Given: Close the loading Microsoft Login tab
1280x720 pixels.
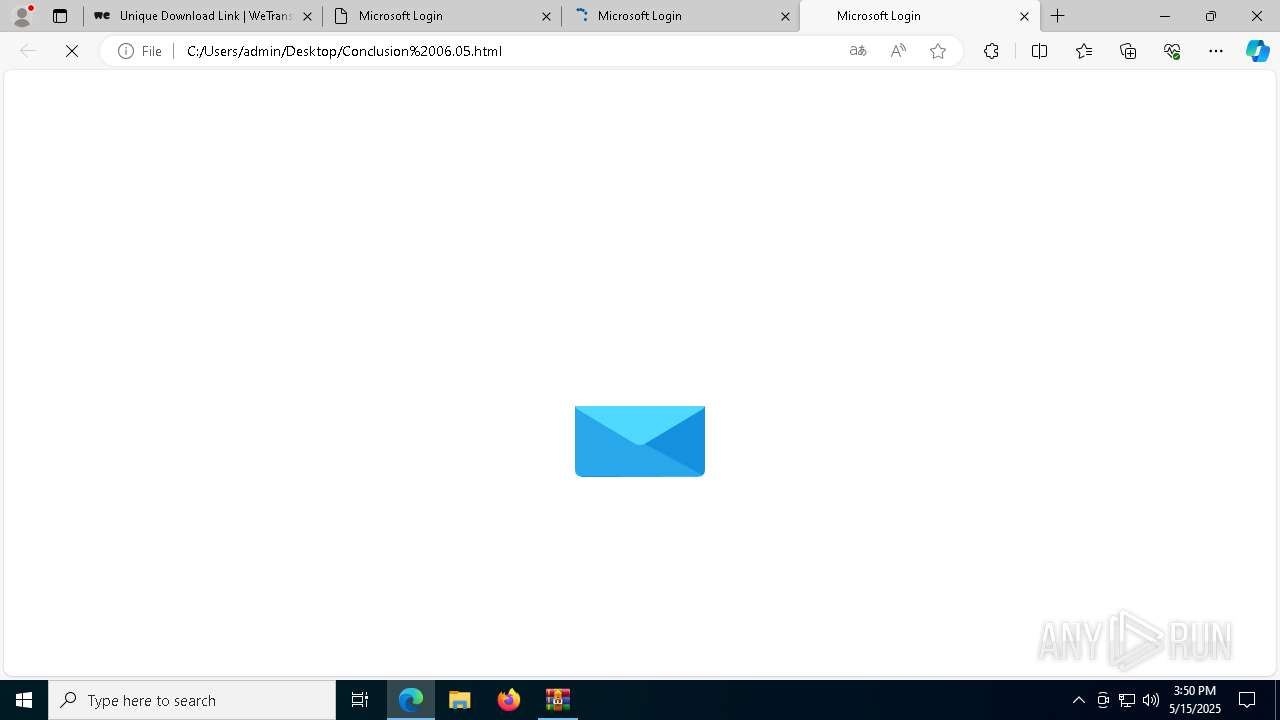Looking at the screenshot, I should click(785, 16).
